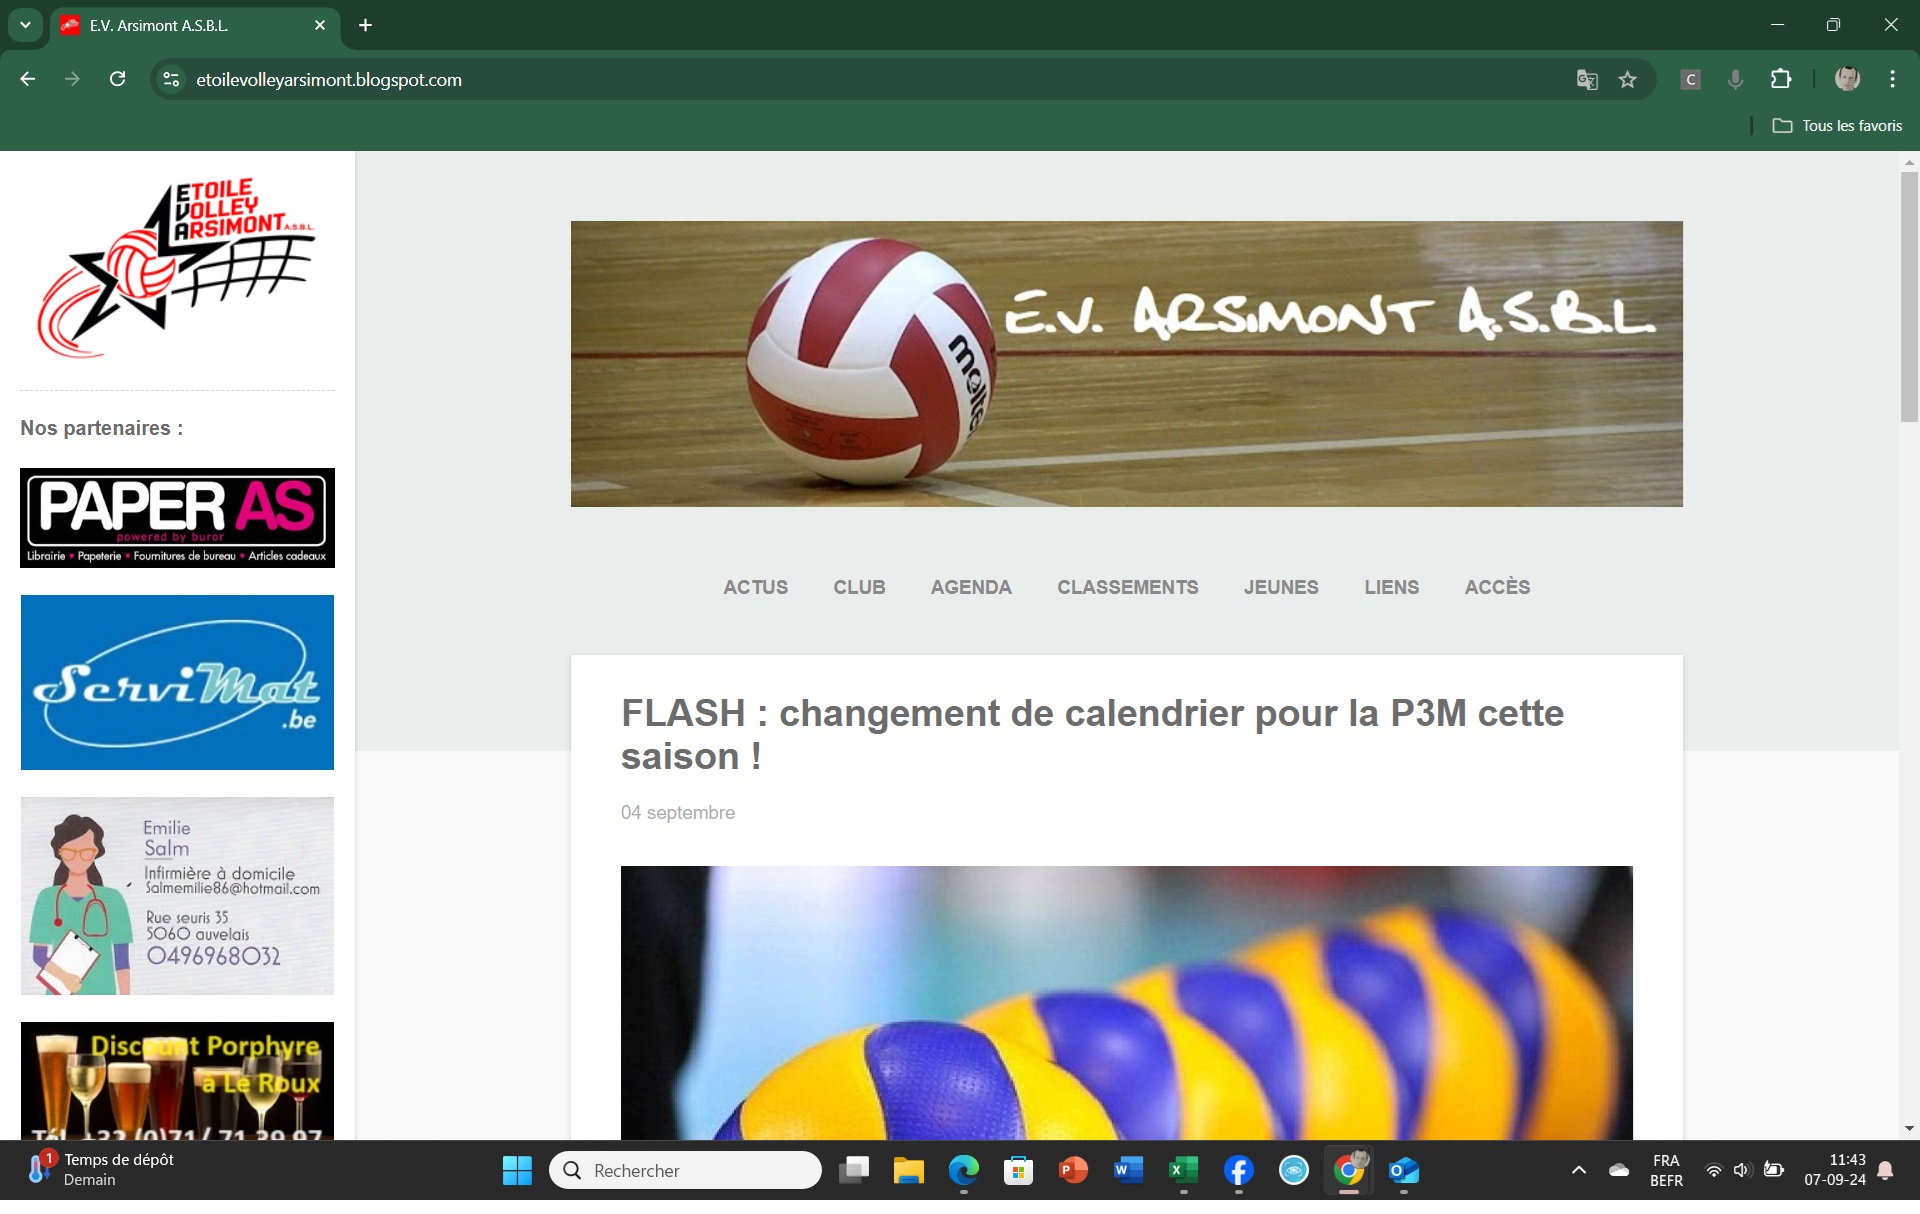Open Word from taskbar

pyautogui.click(x=1128, y=1170)
